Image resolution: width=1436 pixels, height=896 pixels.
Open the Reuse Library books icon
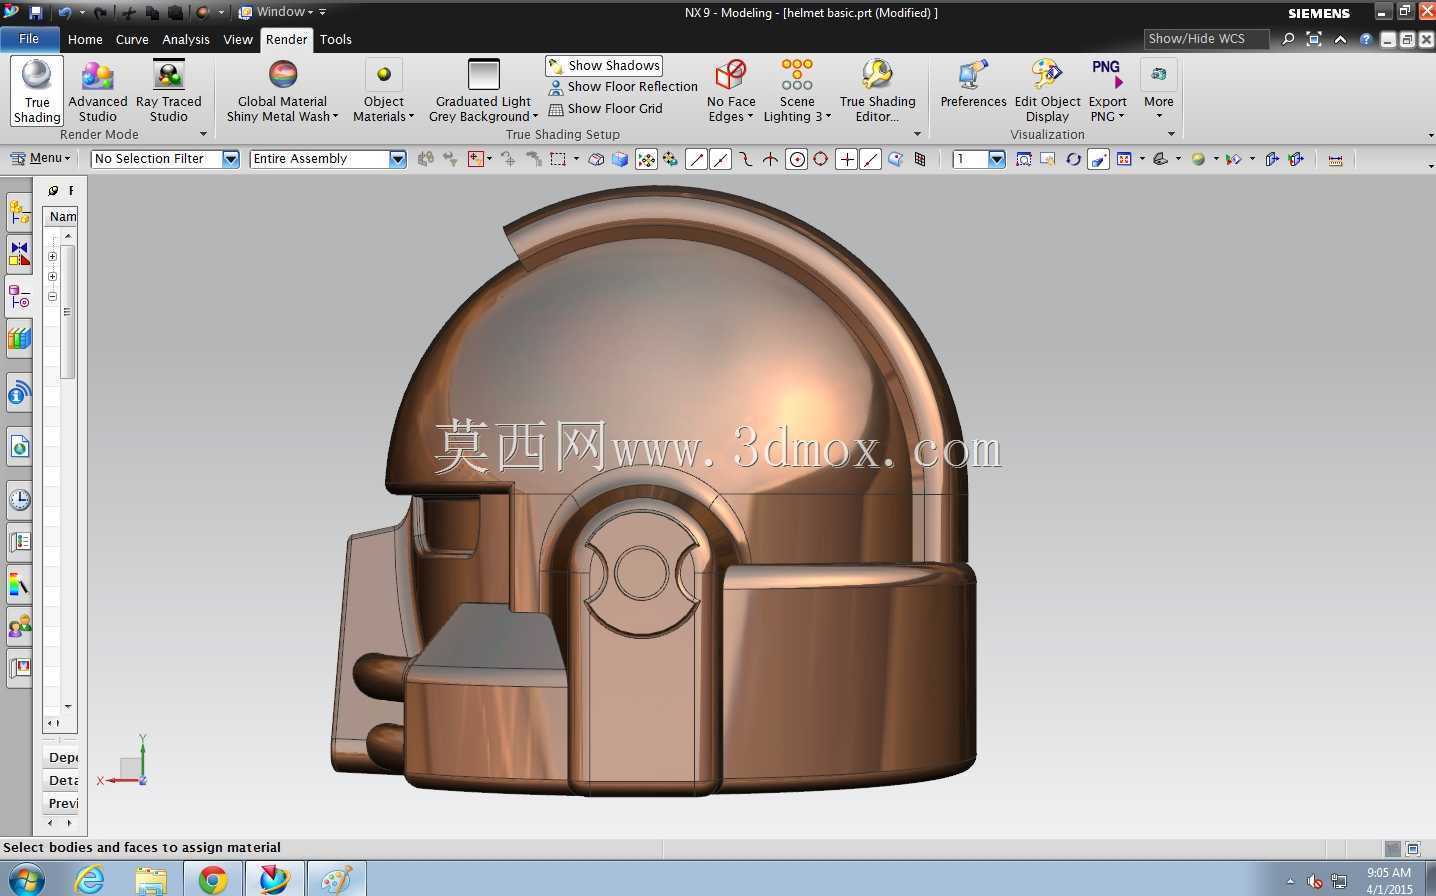19,338
